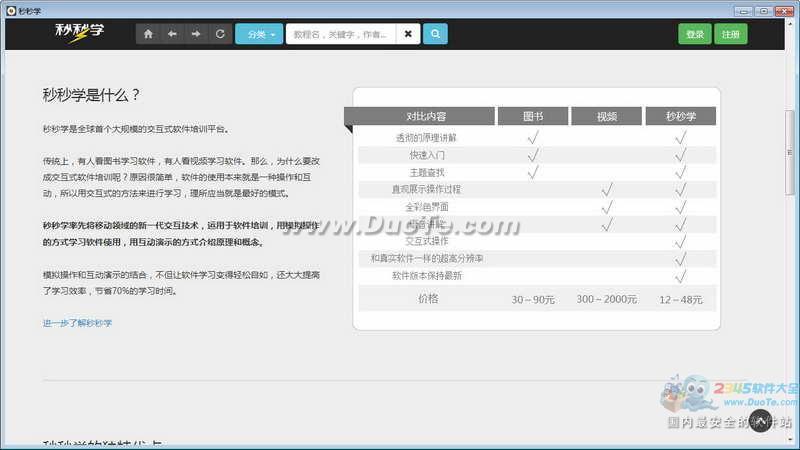Select the 视频 column header

click(607, 116)
